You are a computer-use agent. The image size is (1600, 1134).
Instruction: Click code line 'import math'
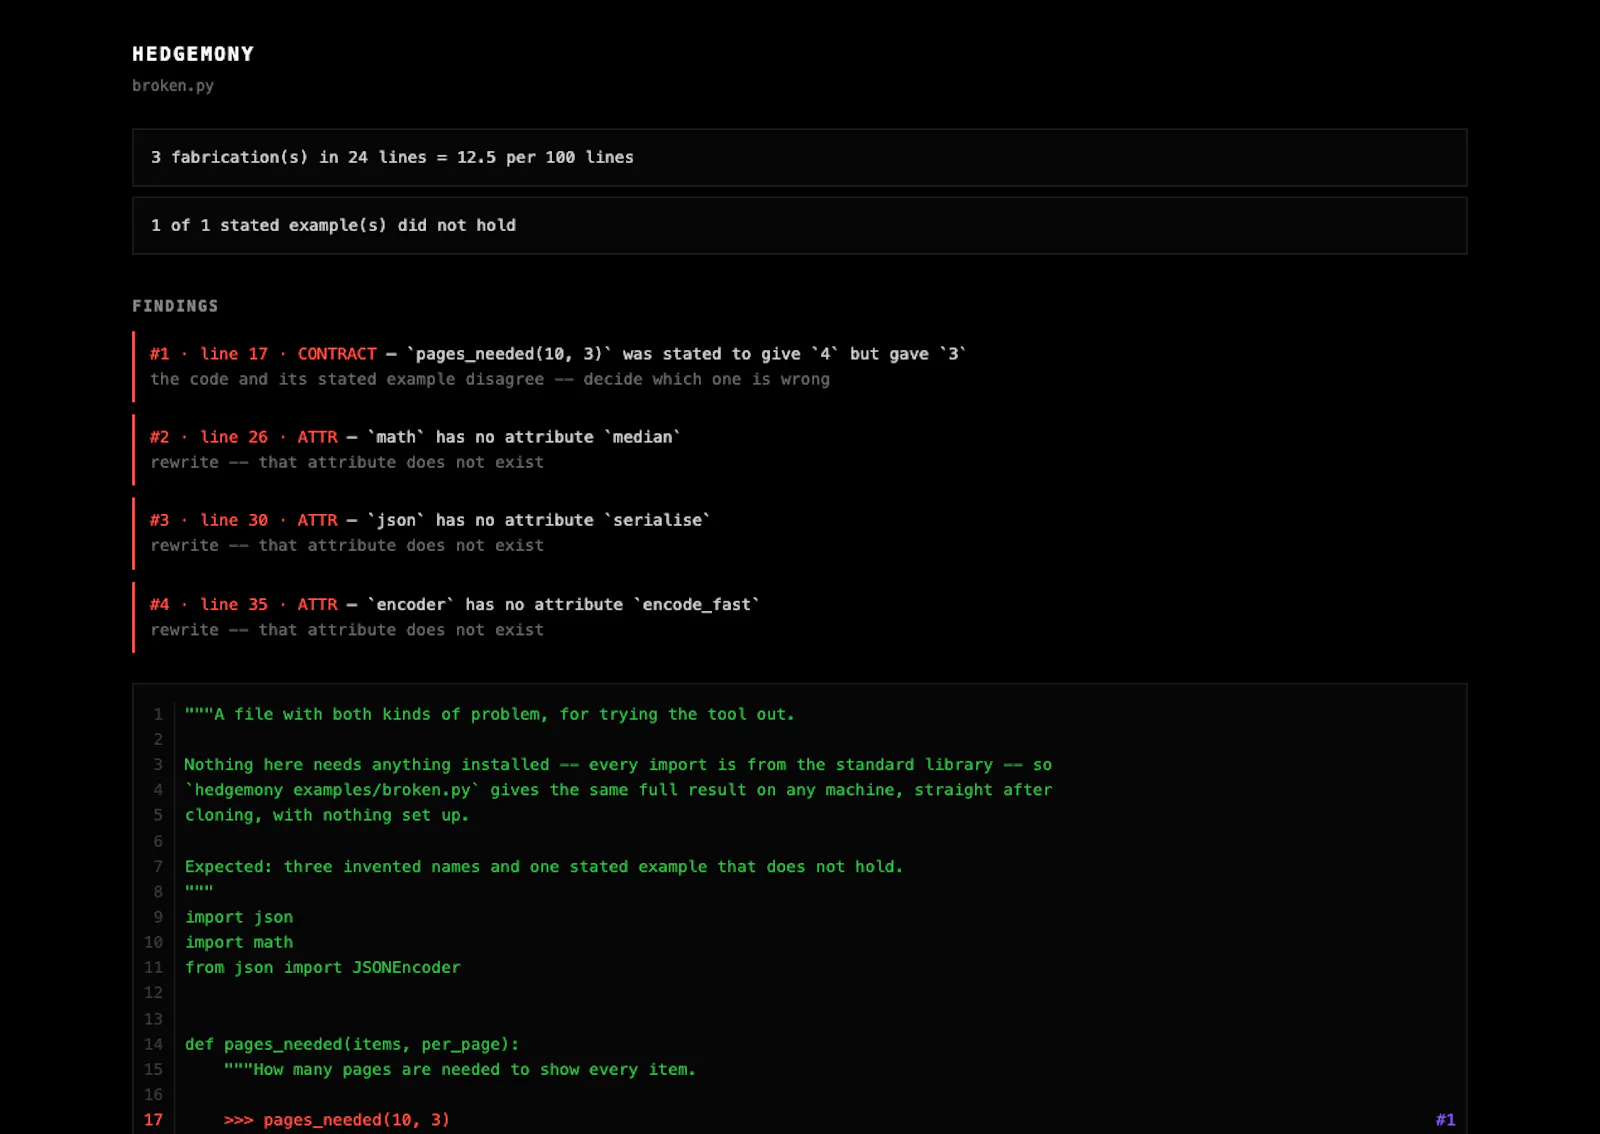[x=239, y=942]
